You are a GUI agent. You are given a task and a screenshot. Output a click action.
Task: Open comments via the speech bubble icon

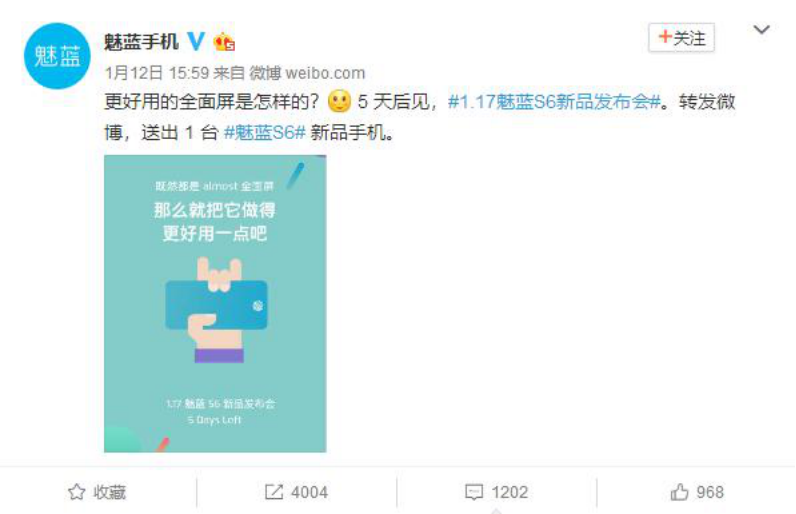coord(474,492)
